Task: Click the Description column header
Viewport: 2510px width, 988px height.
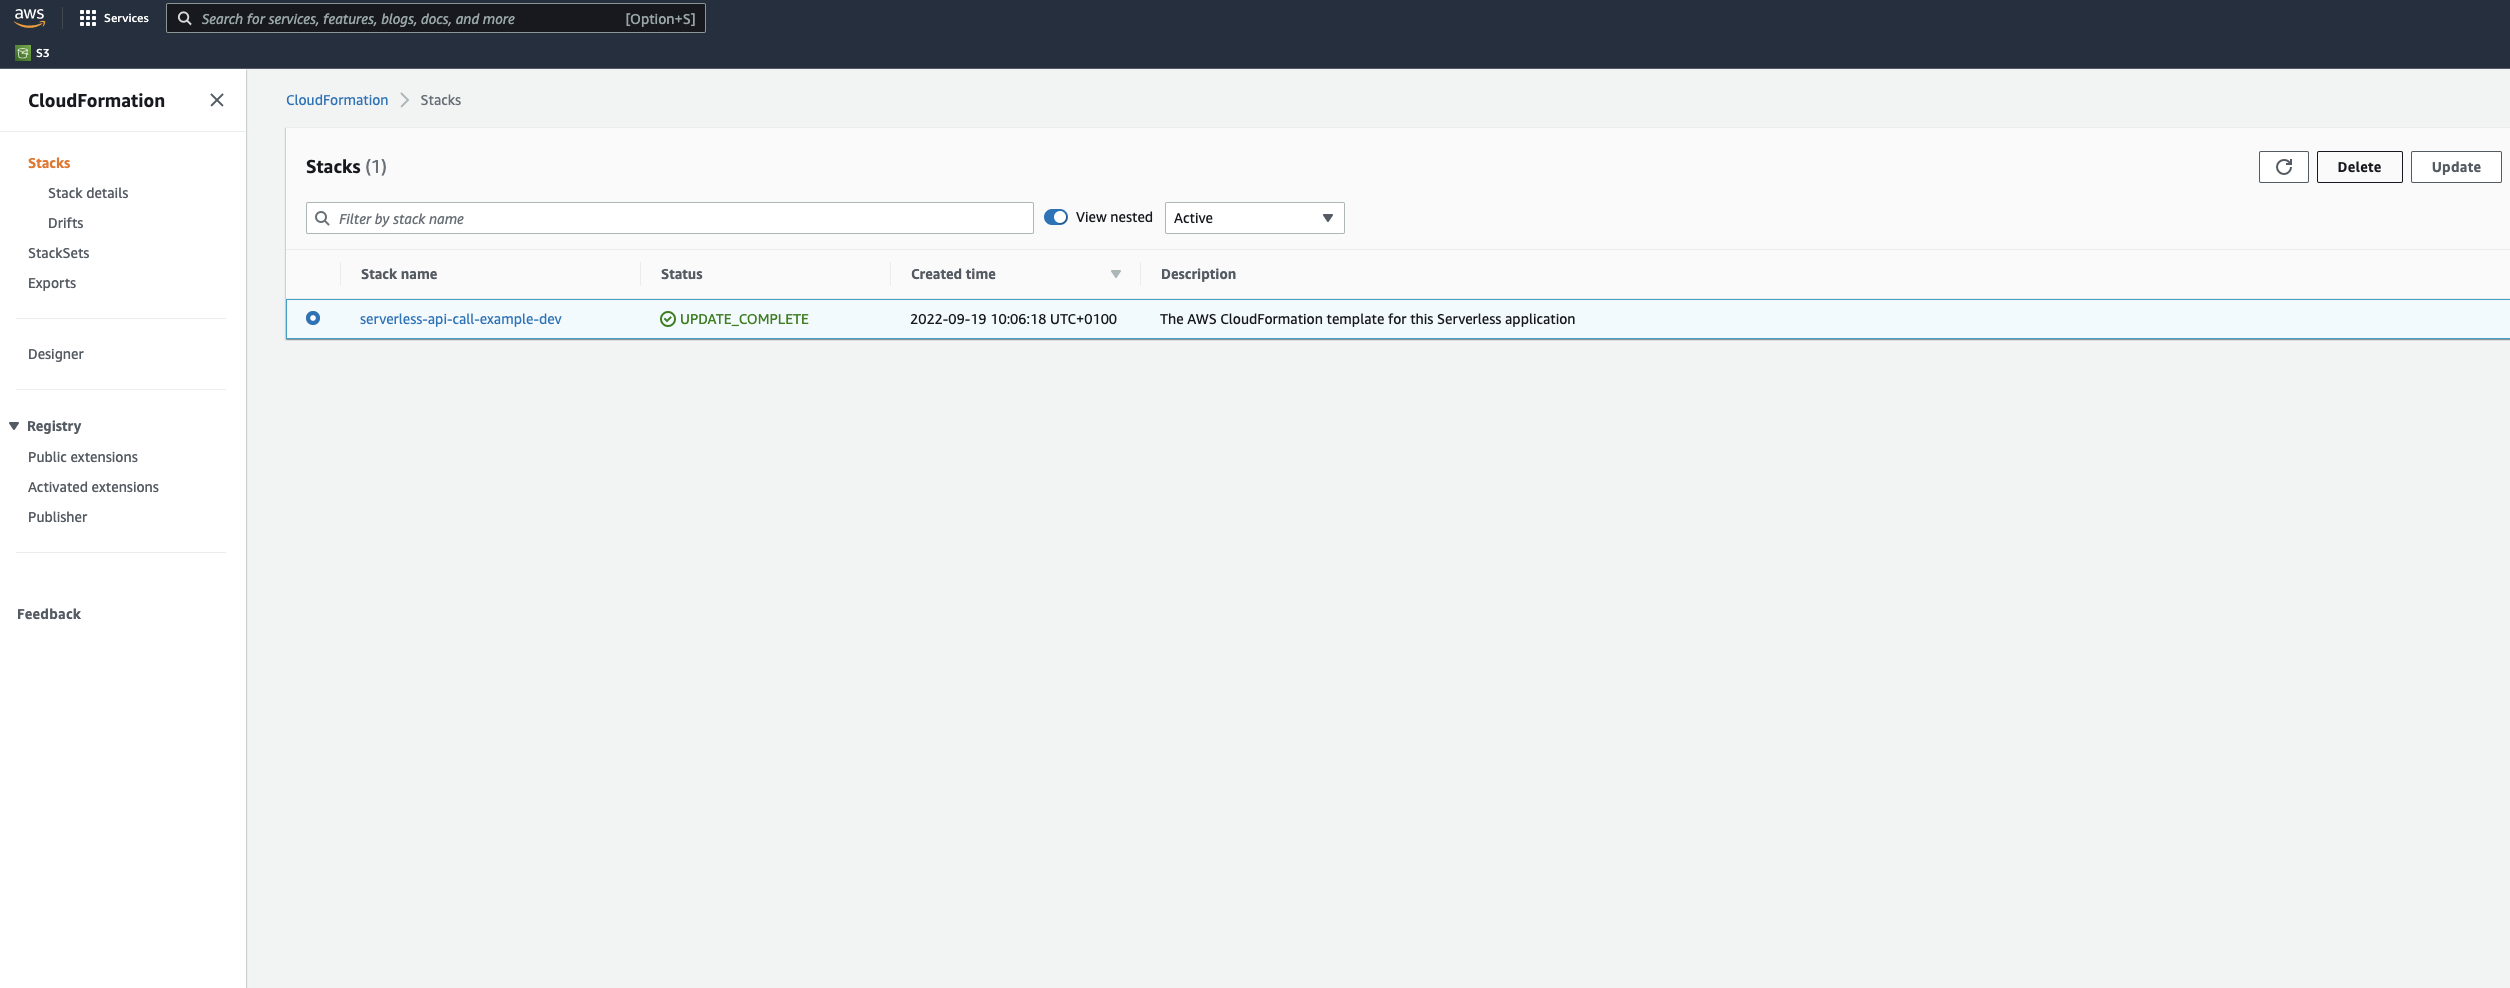Action: [x=1198, y=274]
